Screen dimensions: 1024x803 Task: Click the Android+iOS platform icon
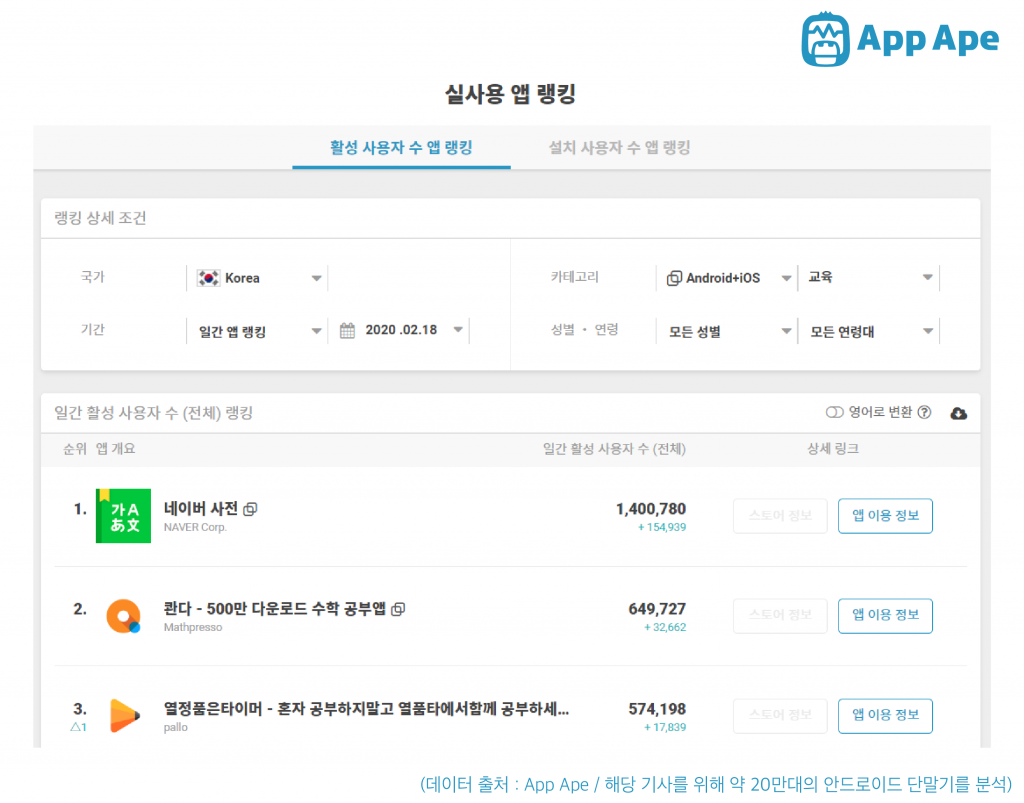point(674,278)
